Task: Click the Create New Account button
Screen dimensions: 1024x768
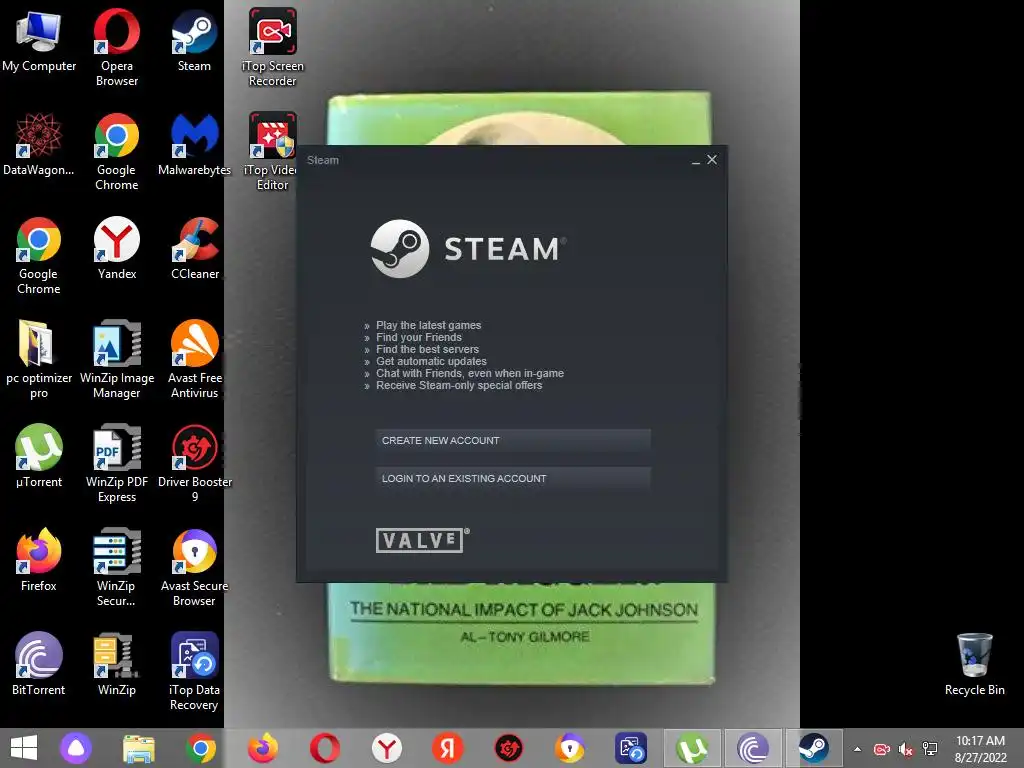Action: pyautogui.click(x=513, y=441)
